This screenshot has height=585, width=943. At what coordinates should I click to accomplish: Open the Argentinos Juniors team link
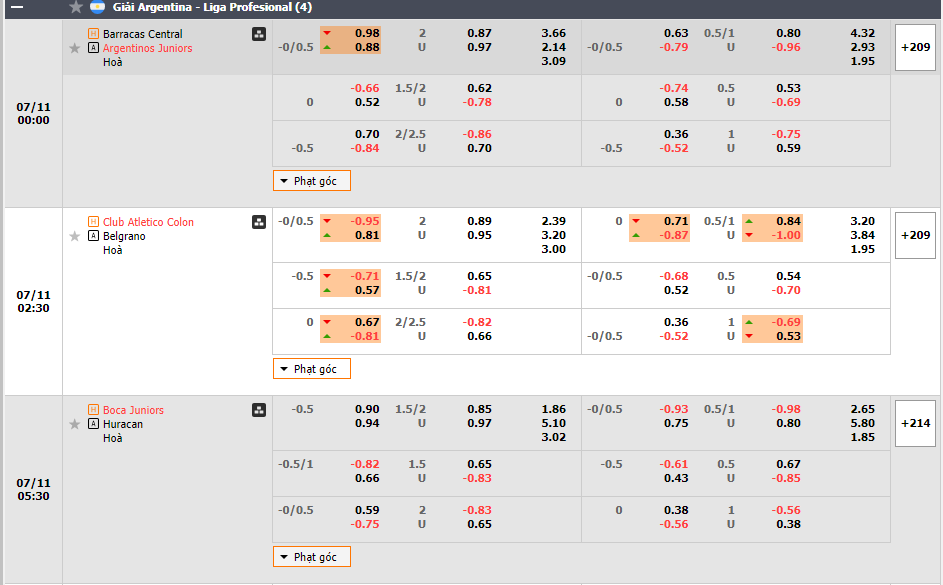pyautogui.click(x=147, y=48)
